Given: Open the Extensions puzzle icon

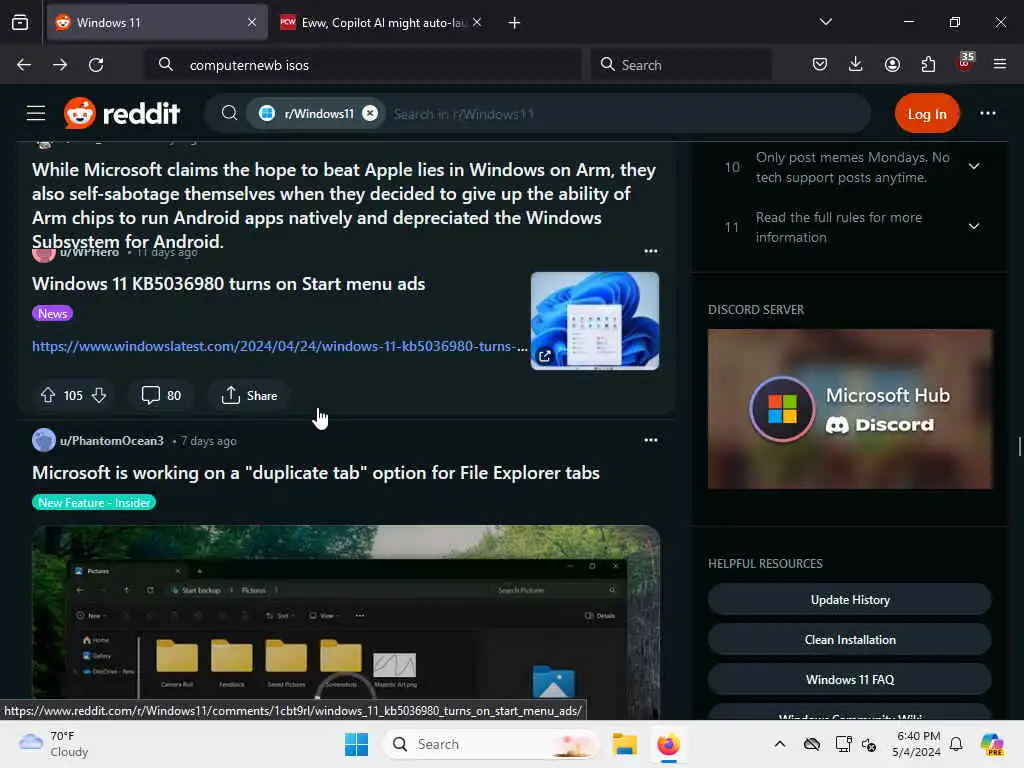Looking at the screenshot, I should (x=928, y=64).
